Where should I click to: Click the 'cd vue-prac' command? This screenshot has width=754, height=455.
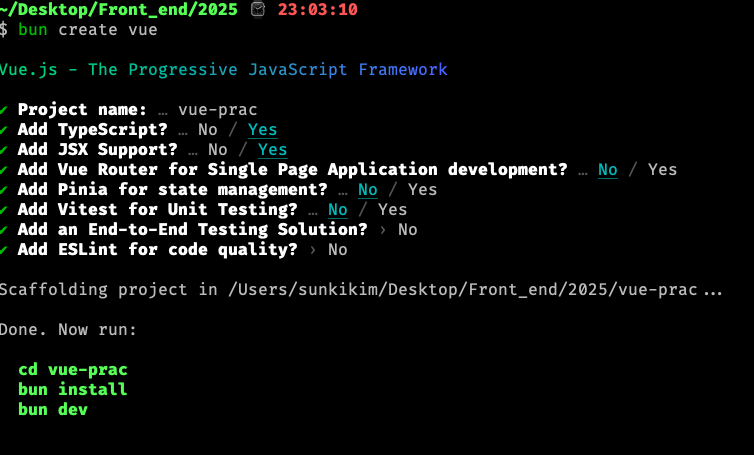click(x=73, y=369)
